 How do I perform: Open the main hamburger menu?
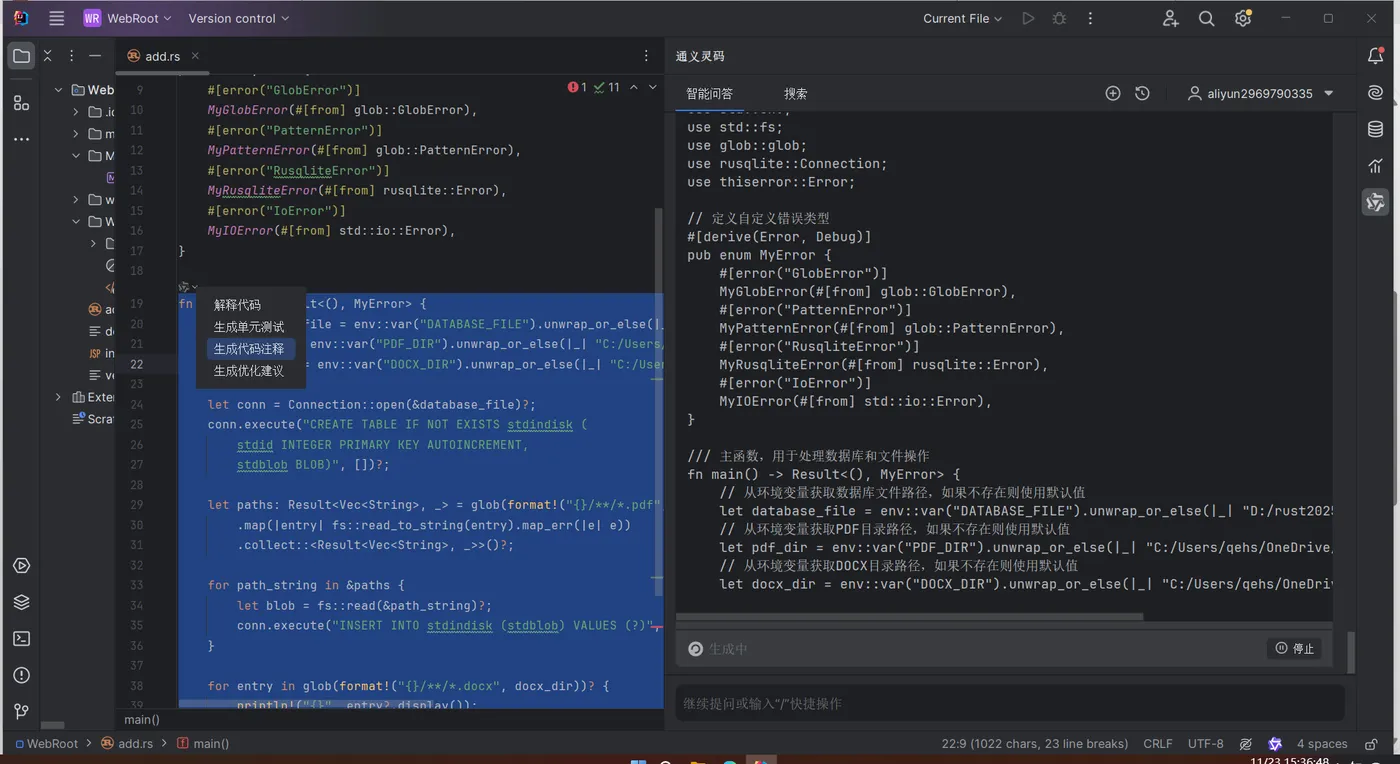57,18
